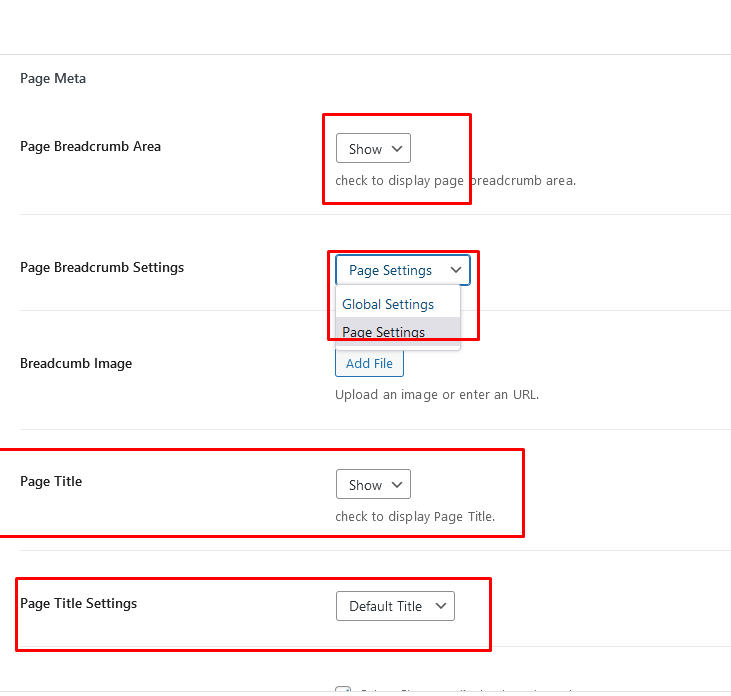
Task: Click 'check to display Page Title' help text
Action: 415,517
